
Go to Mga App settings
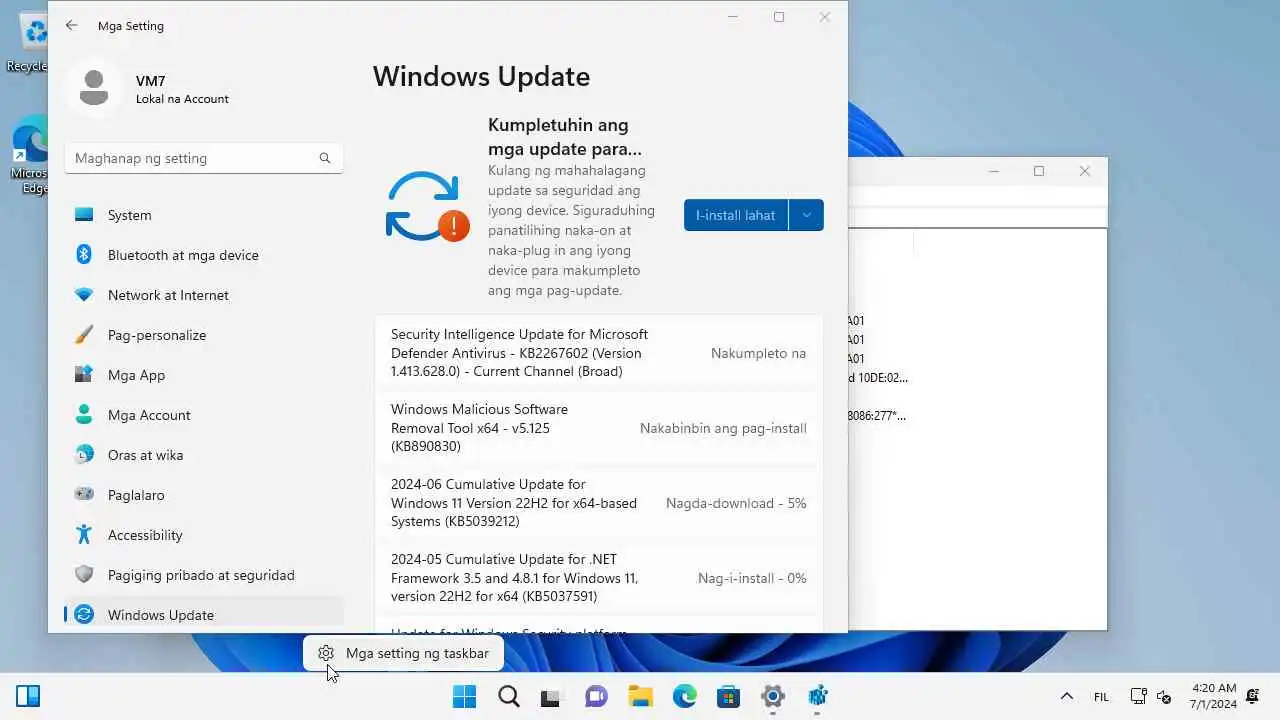click(x=204, y=375)
